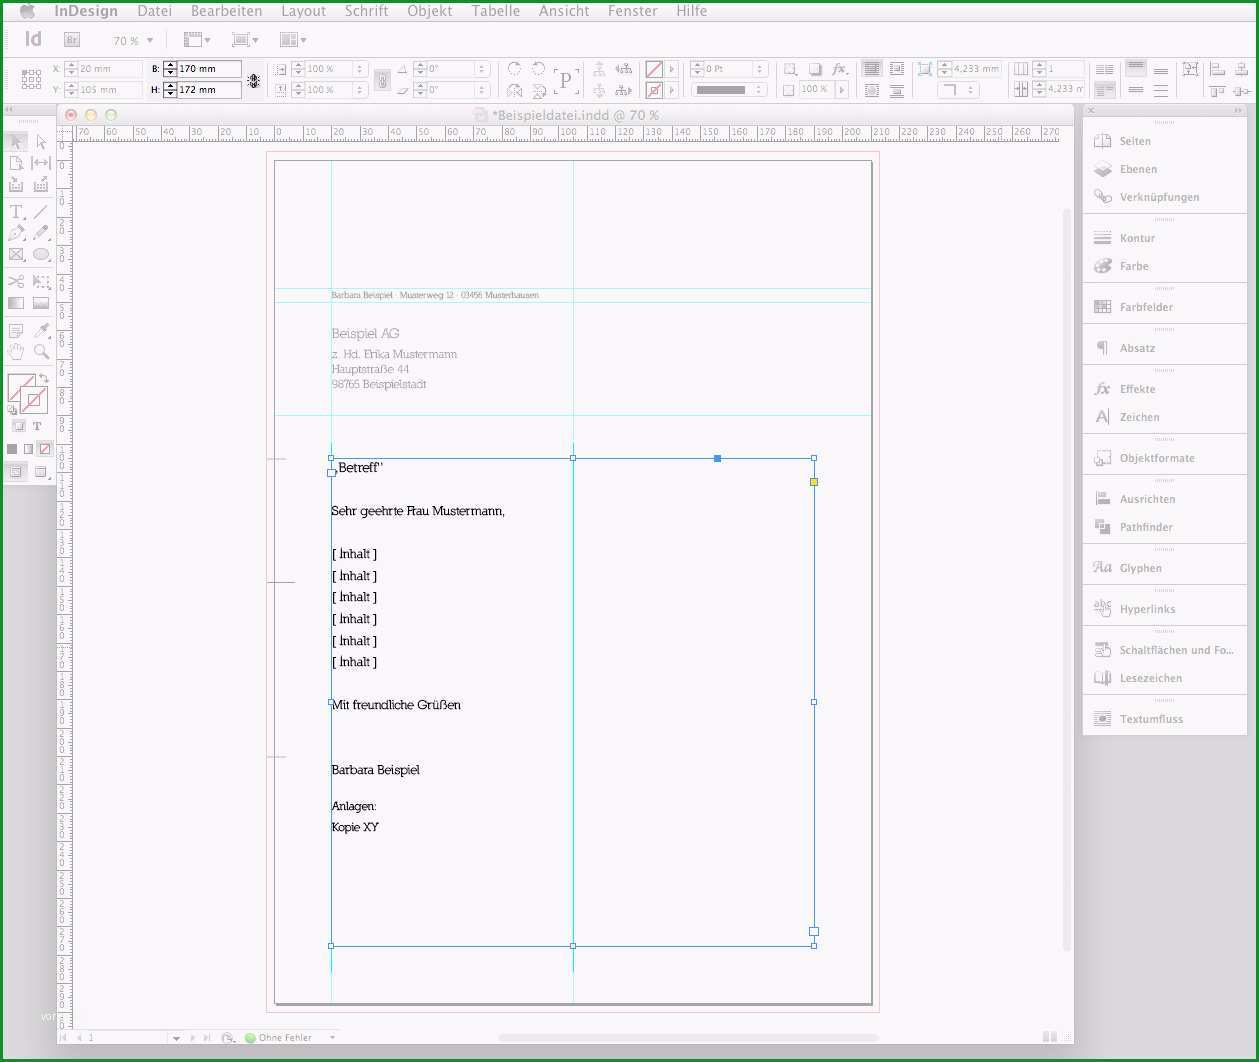The image size is (1259, 1062).
Task: Open the Bearbeiten menu
Action: [226, 11]
